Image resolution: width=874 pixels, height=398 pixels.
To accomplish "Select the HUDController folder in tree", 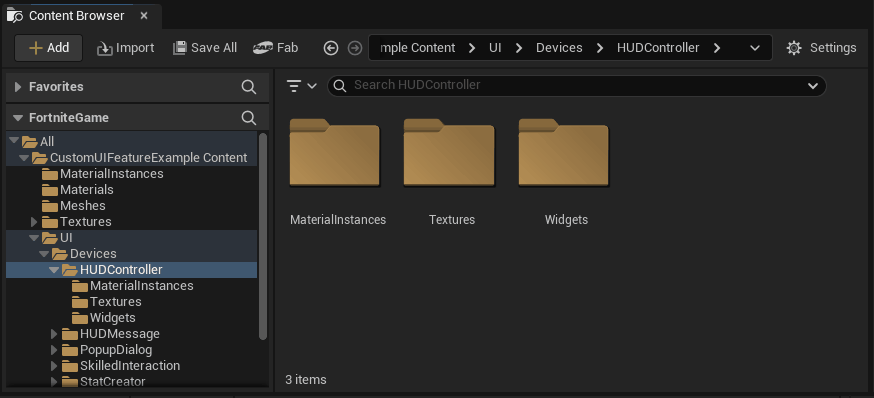I will coord(132,270).
